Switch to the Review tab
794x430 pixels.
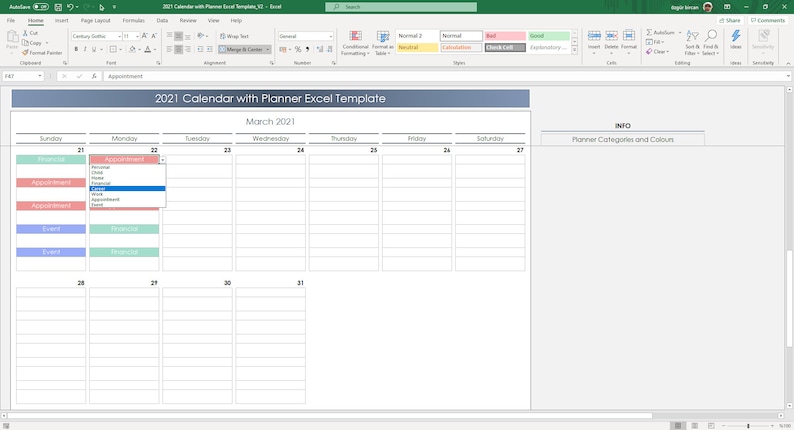click(x=188, y=20)
